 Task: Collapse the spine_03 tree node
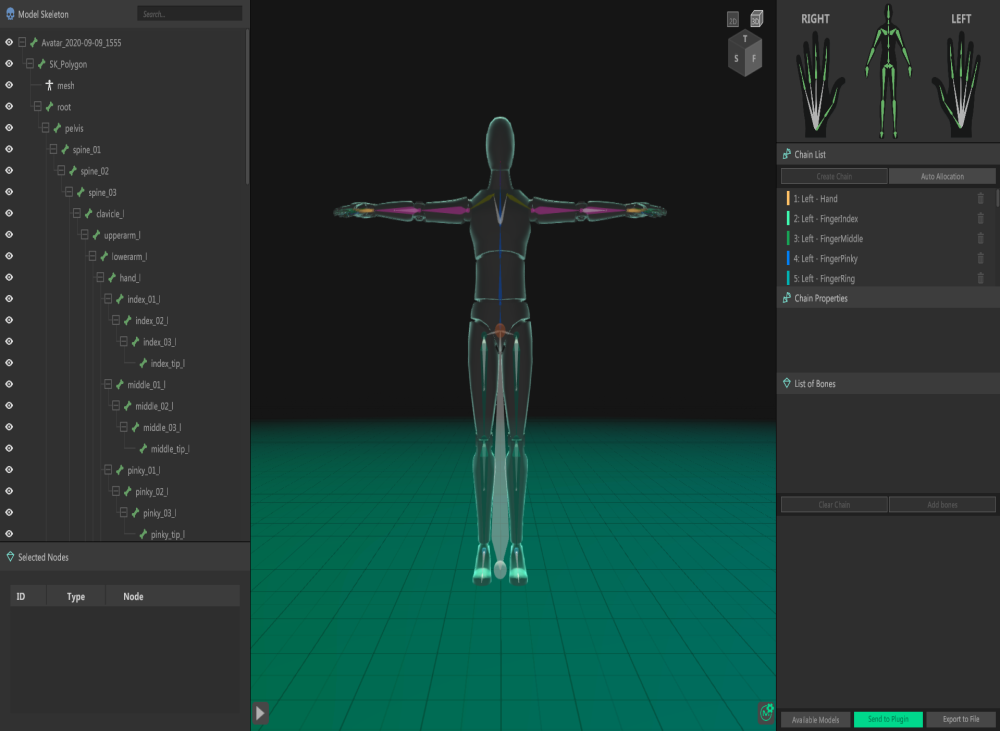click(68, 192)
